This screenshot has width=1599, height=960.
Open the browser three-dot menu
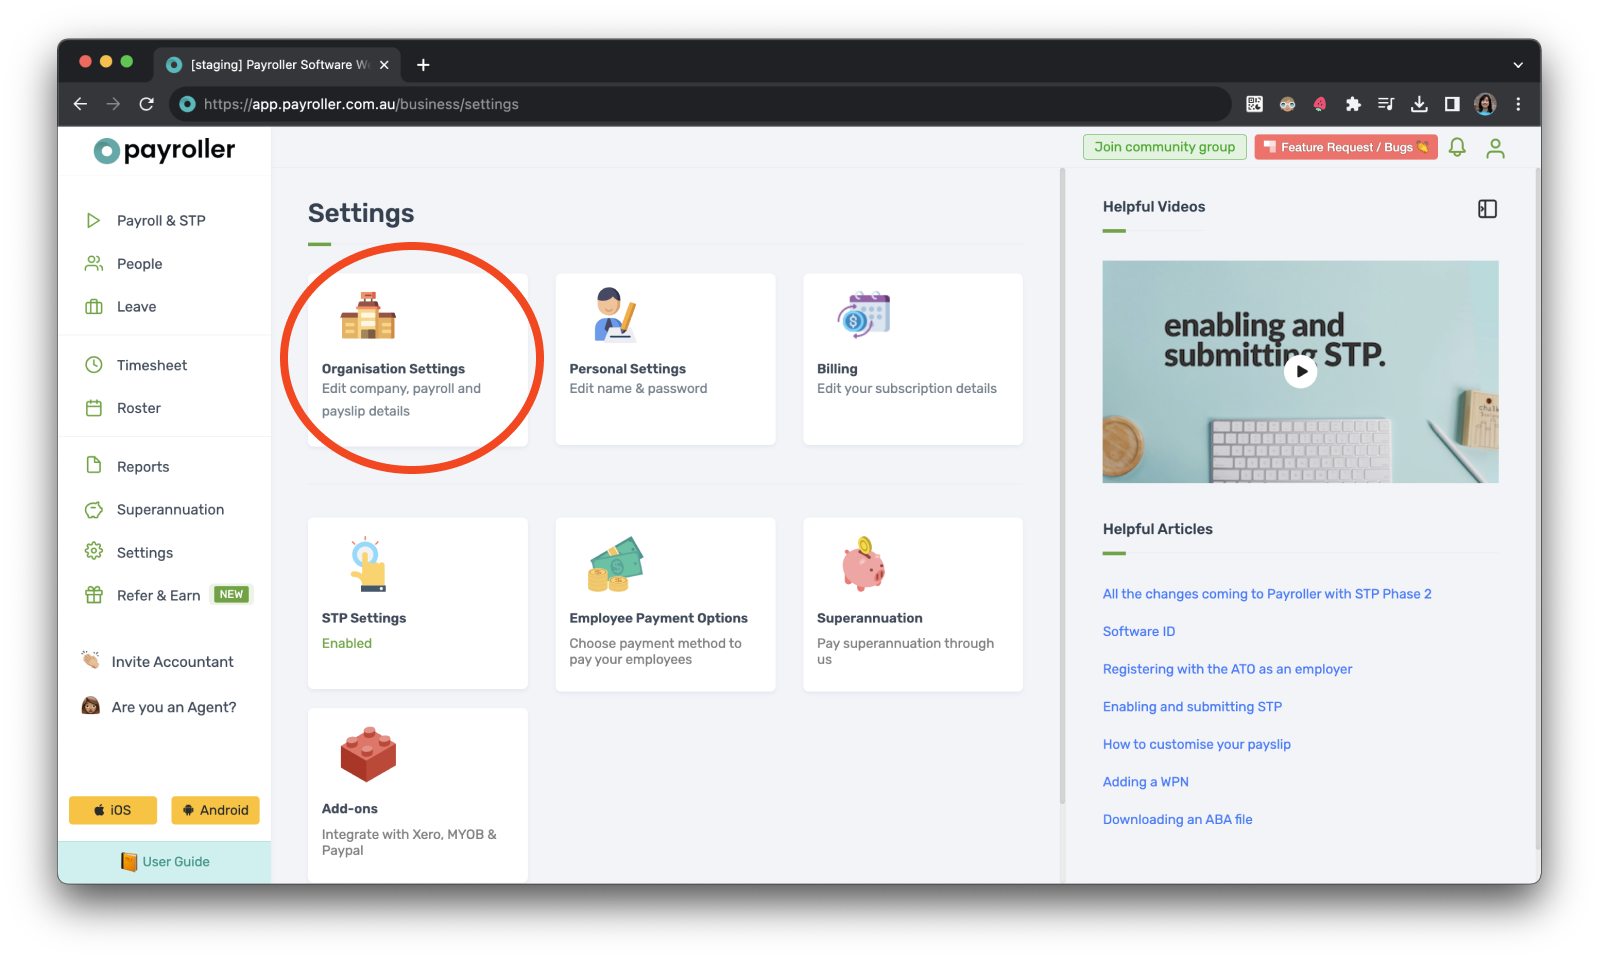(x=1518, y=104)
